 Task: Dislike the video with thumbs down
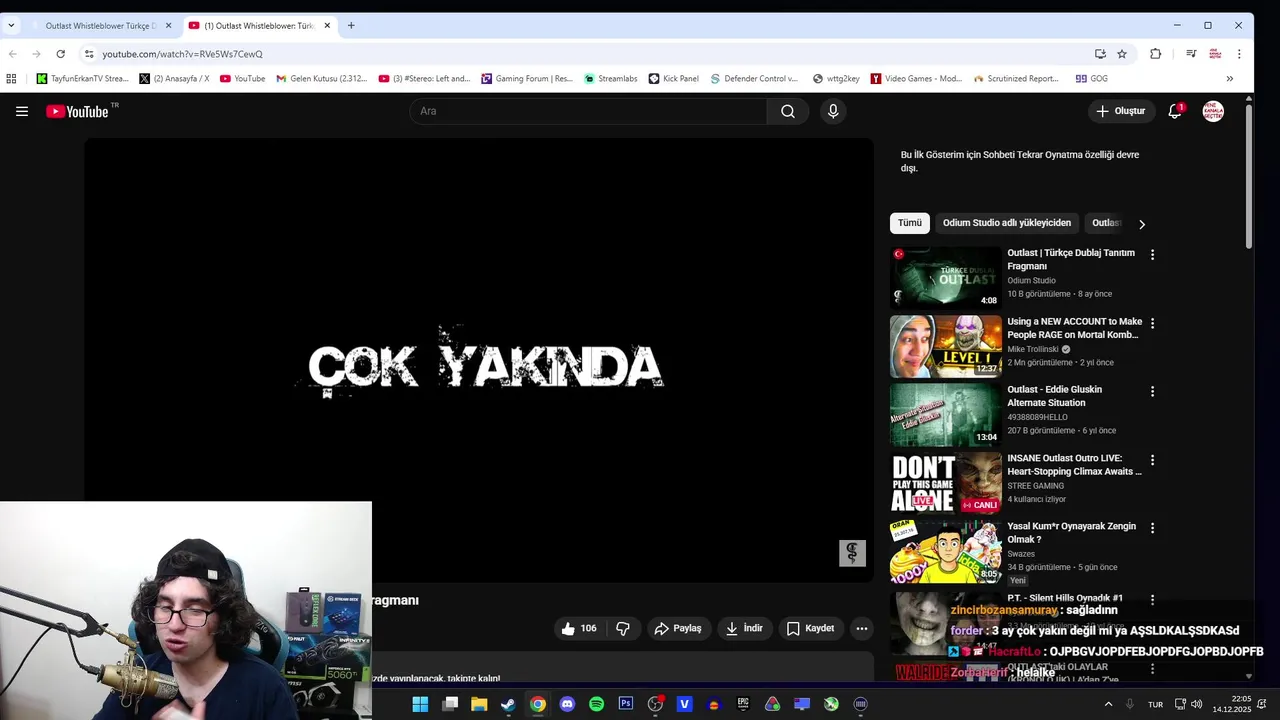623,628
